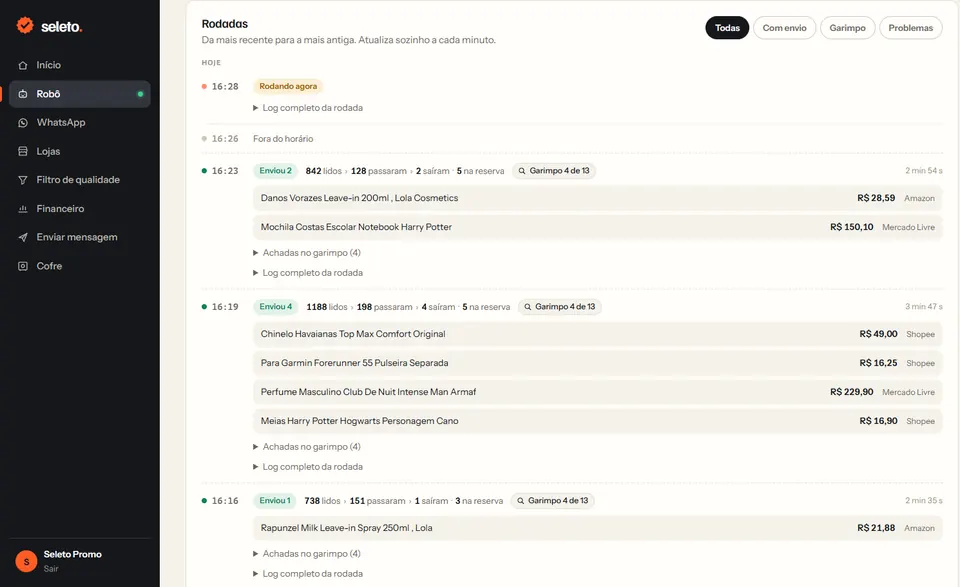Screen dimensions: 960x587
Task: Expand Log completo for 16:23 round
Action: click(x=308, y=273)
